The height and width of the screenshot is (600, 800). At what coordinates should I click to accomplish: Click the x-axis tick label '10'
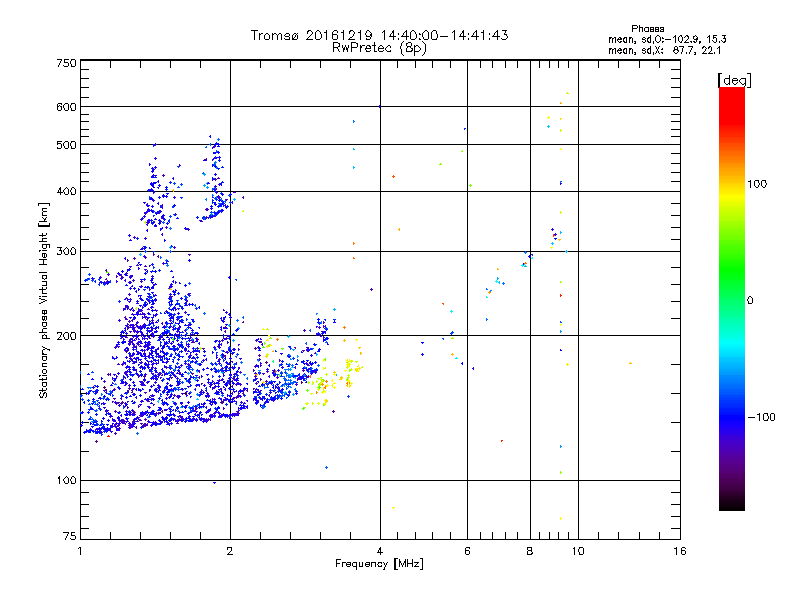578,551
